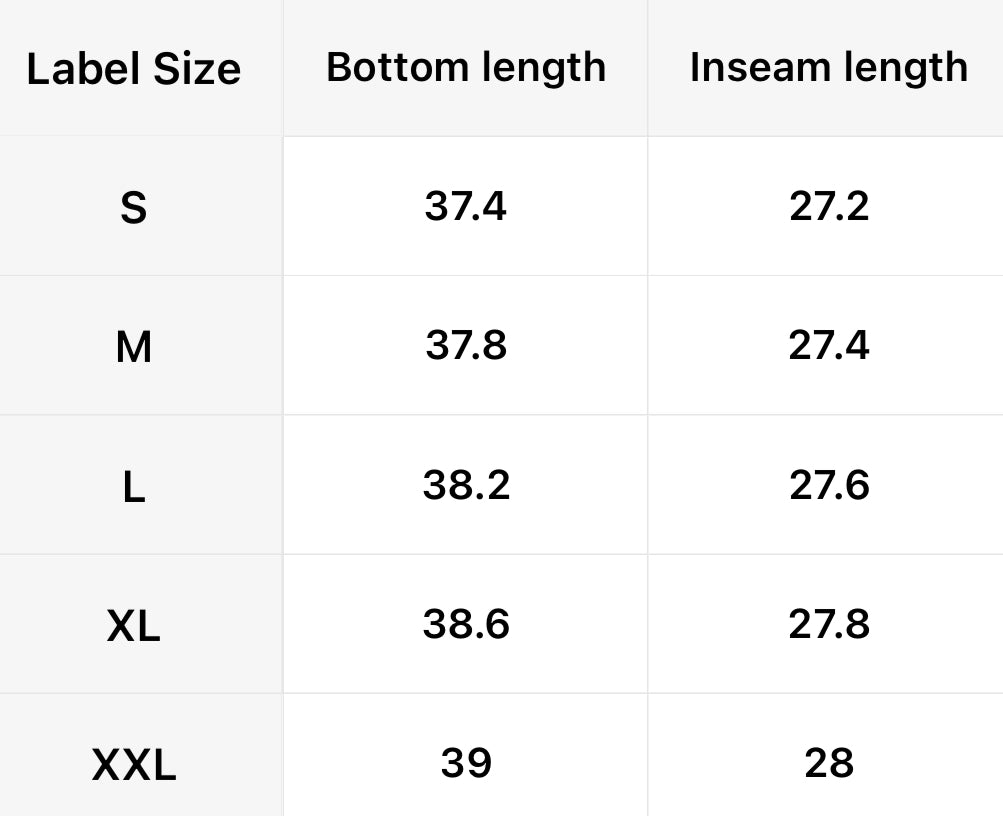The height and width of the screenshot is (816, 1003).
Task: Click the 38.2 bottom length value
Action: point(466,484)
